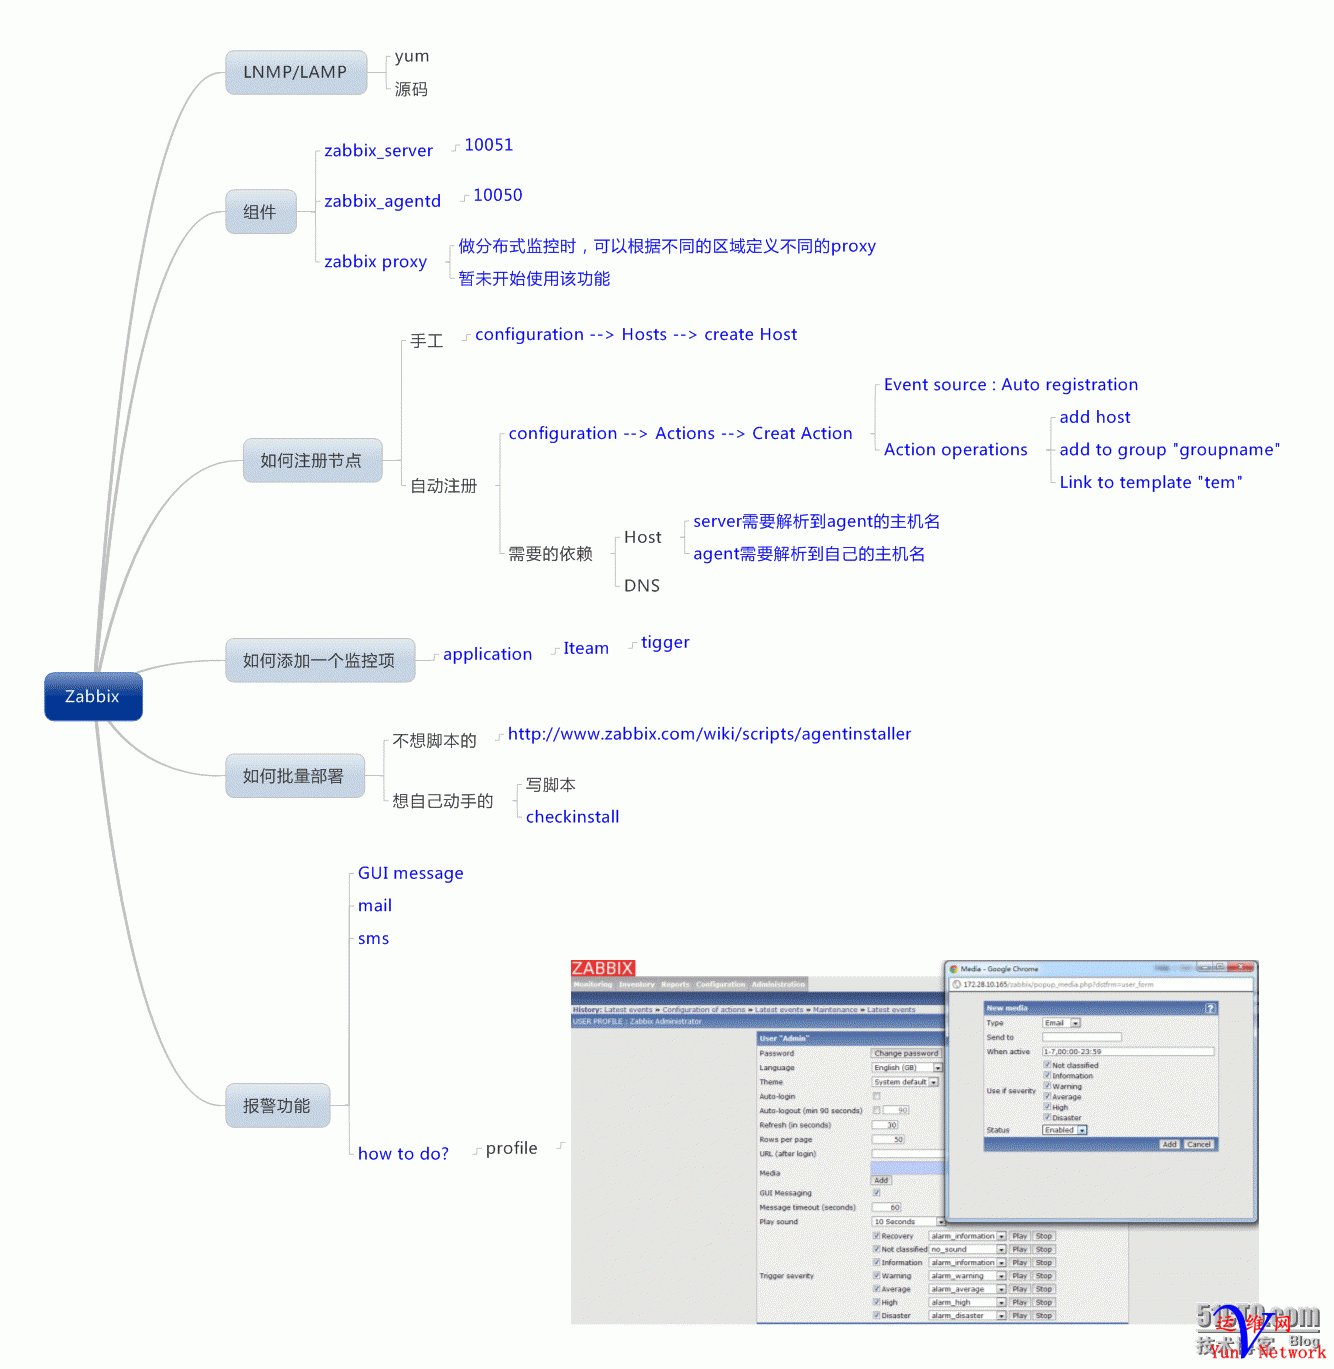1334x1369 pixels.
Task: Click the ZABBIX logo in the embedded screenshot
Action: pyautogui.click(x=602, y=968)
